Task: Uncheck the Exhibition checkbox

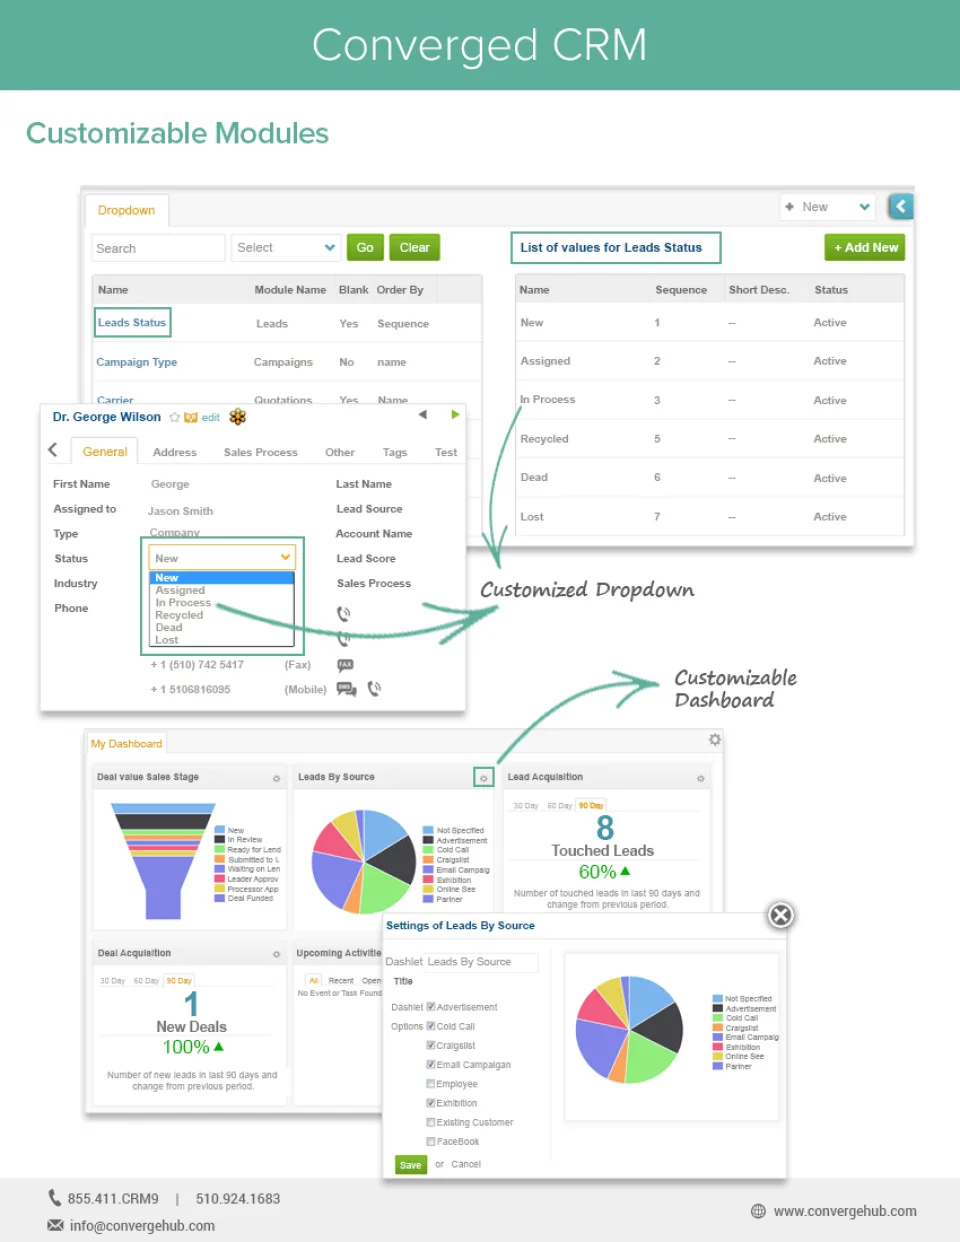Action: tap(431, 1103)
